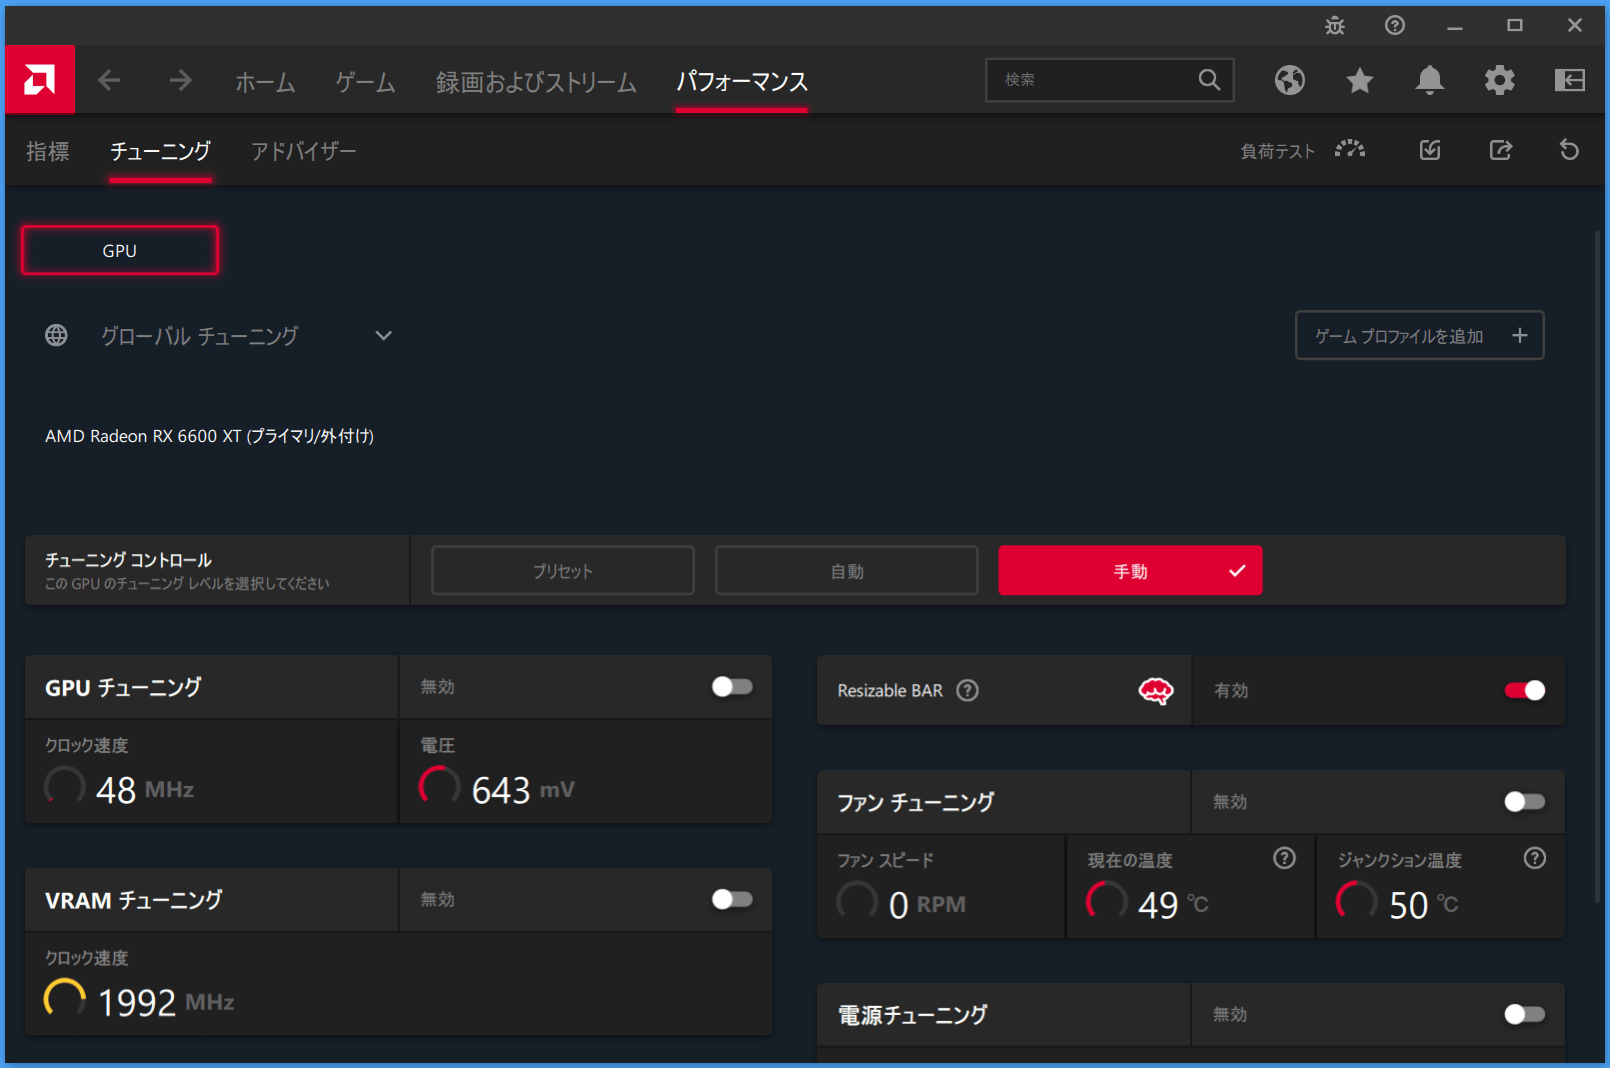Click the vertical scrollbar on the right
This screenshot has width=1610, height=1068.
click(x=1597, y=568)
